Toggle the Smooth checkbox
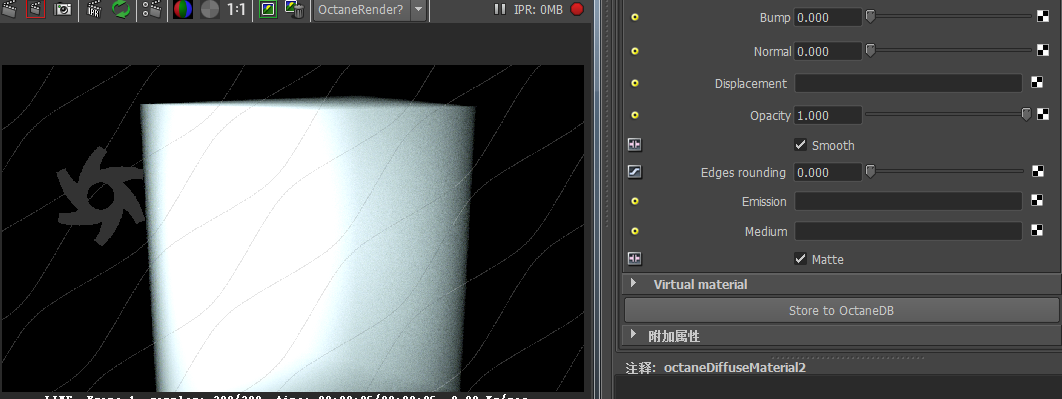Image resolution: width=1062 pixels, height=399 pixels. pyautogui.click(x=801, y=145)
